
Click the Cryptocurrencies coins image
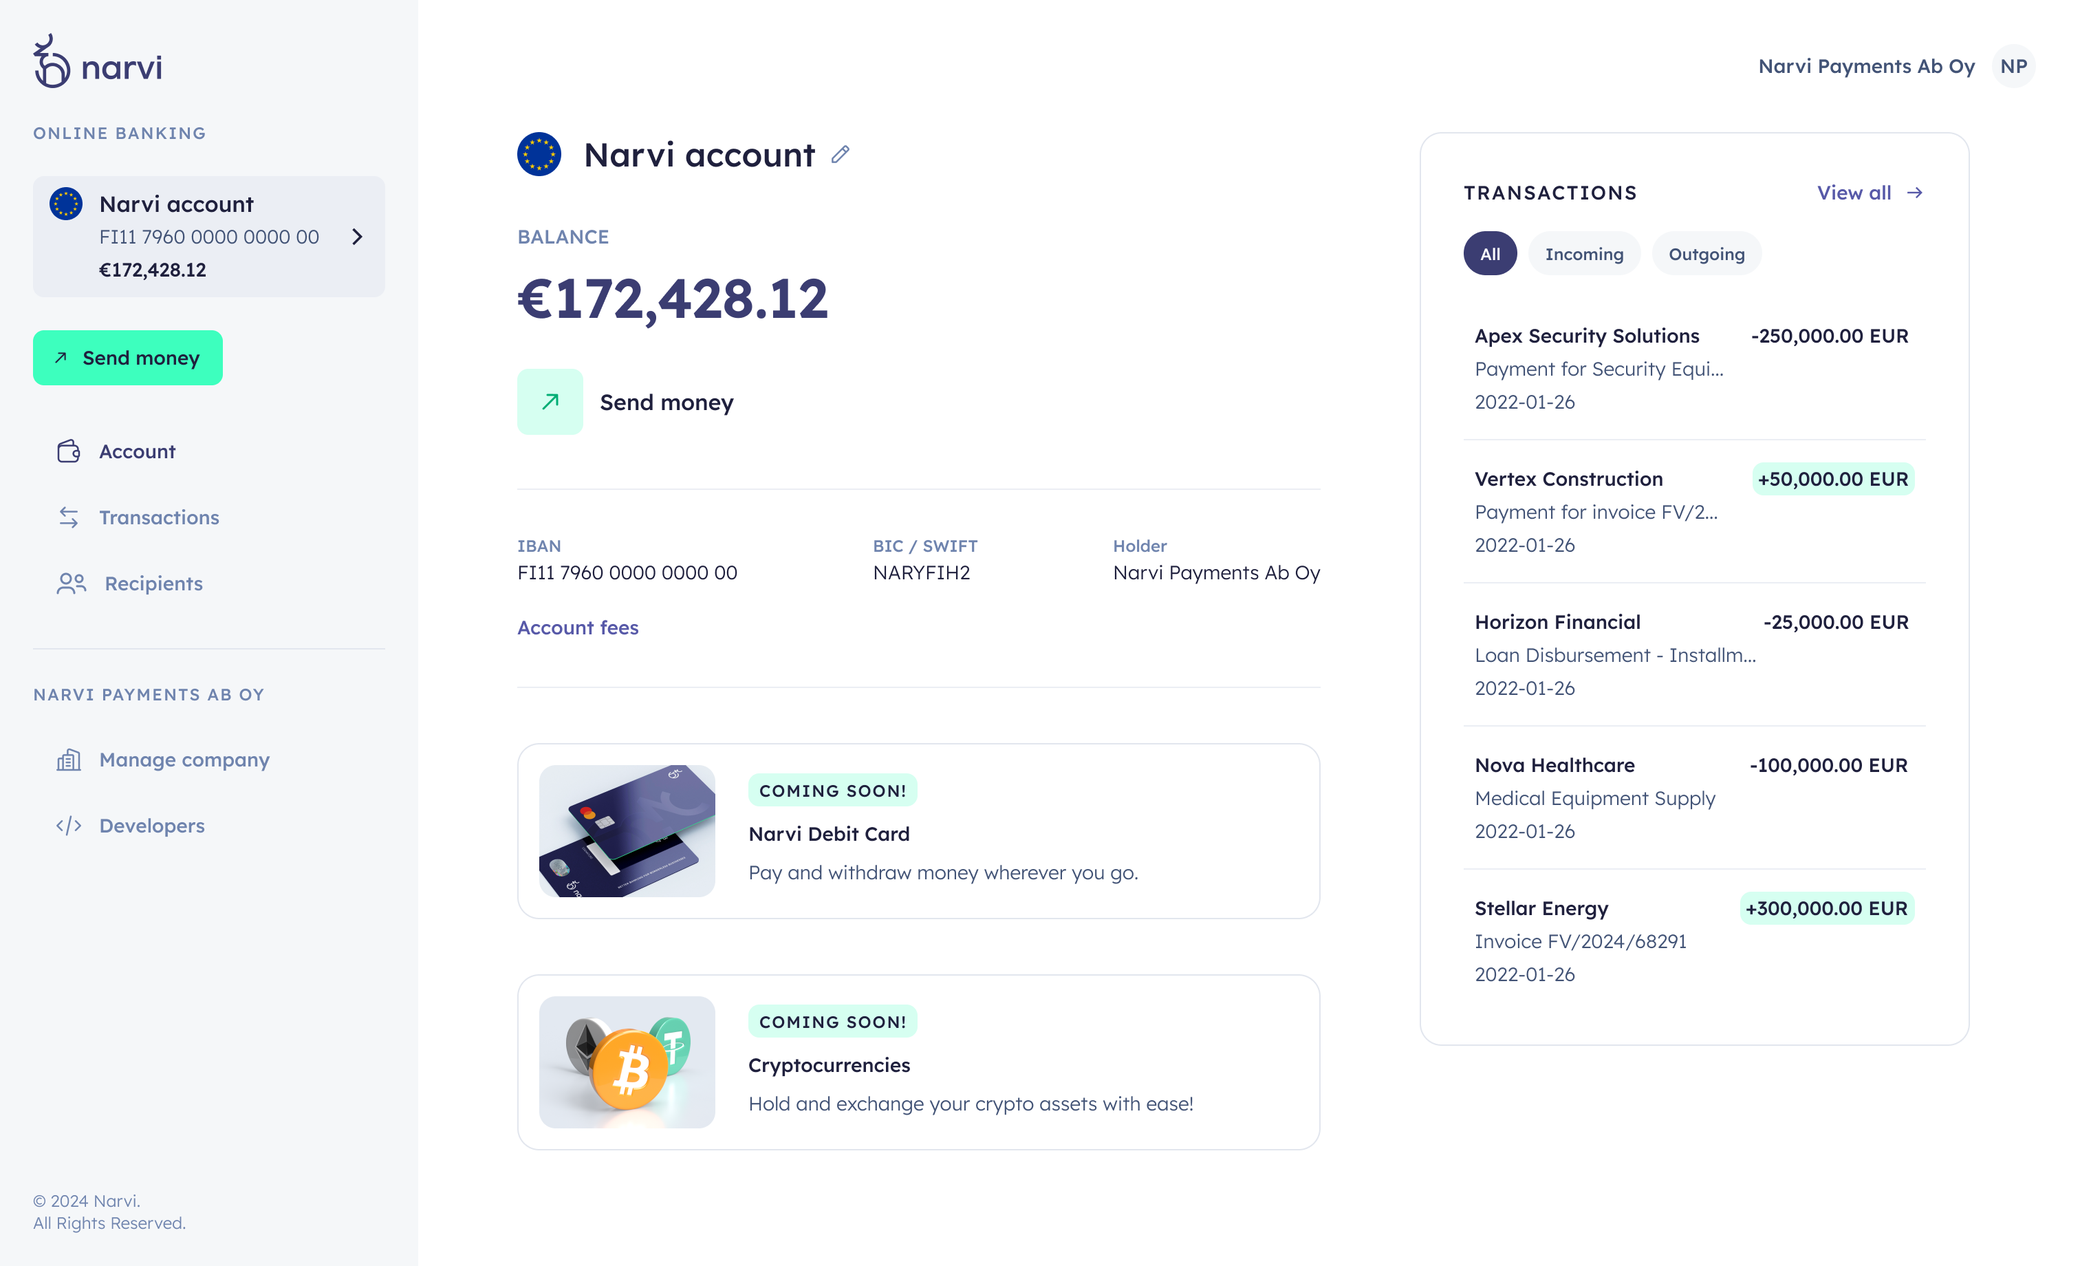tap(627, 1062)
